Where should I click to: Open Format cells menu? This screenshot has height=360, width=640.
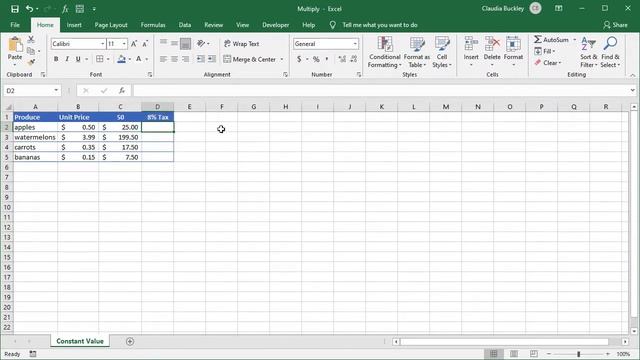pos(513,52)
